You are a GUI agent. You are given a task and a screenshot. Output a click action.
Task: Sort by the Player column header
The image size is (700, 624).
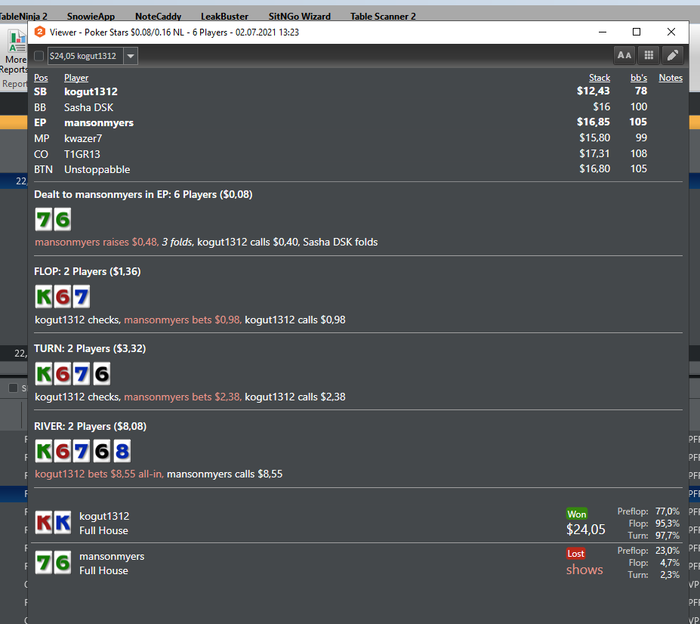76,78
